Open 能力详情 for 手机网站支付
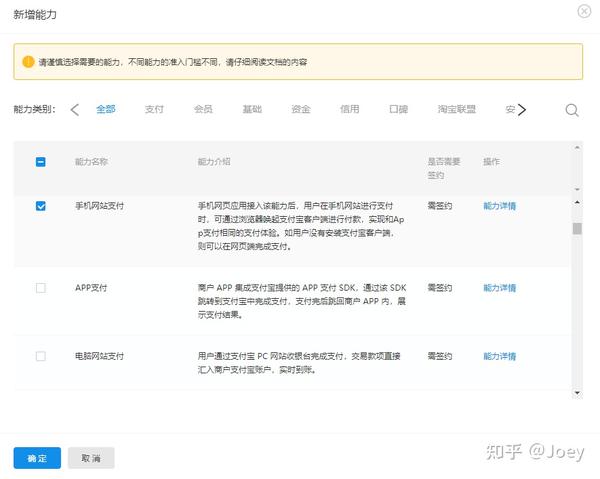 (499, 206)
